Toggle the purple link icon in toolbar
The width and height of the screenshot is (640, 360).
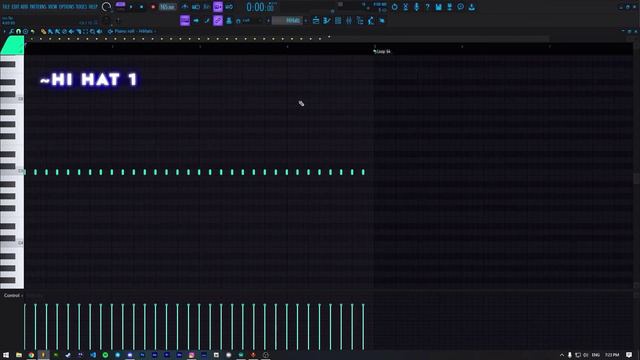218,20
